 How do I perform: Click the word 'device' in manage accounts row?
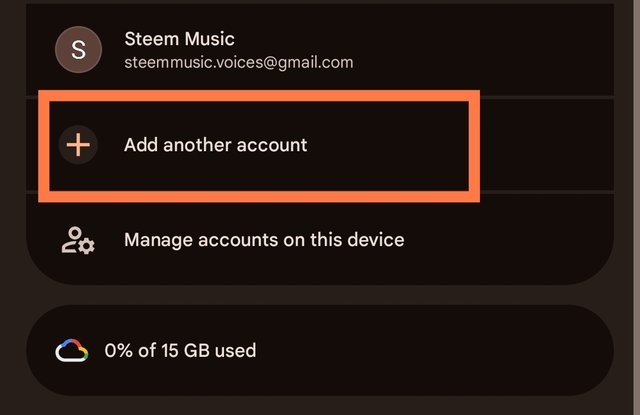tap(376, 240)
